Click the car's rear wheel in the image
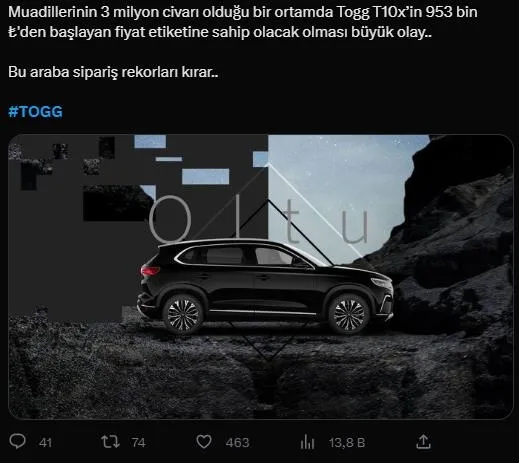 click(183, 314)
